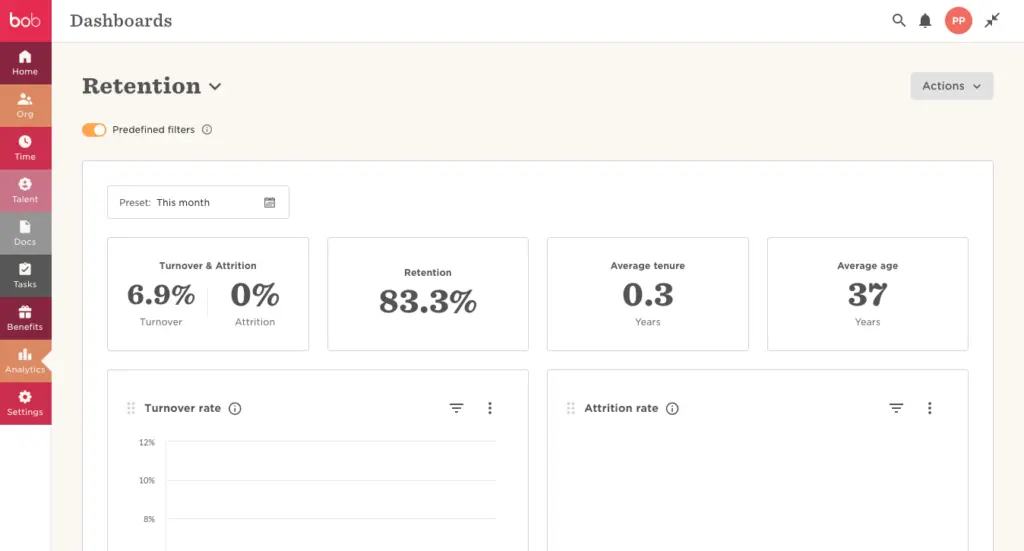Click the info icon beside Predefined filters
Viewport: 1024px width, 551px height.
(207, 130)
